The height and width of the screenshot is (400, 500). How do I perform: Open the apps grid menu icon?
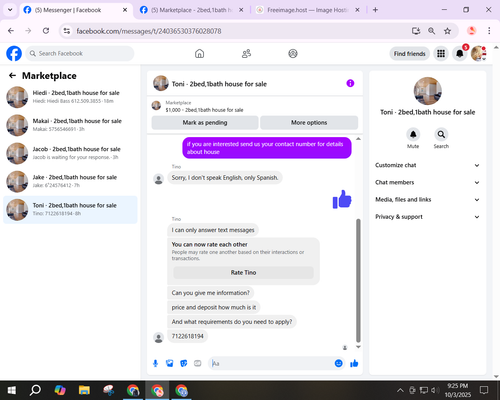(x=441, y=54)
